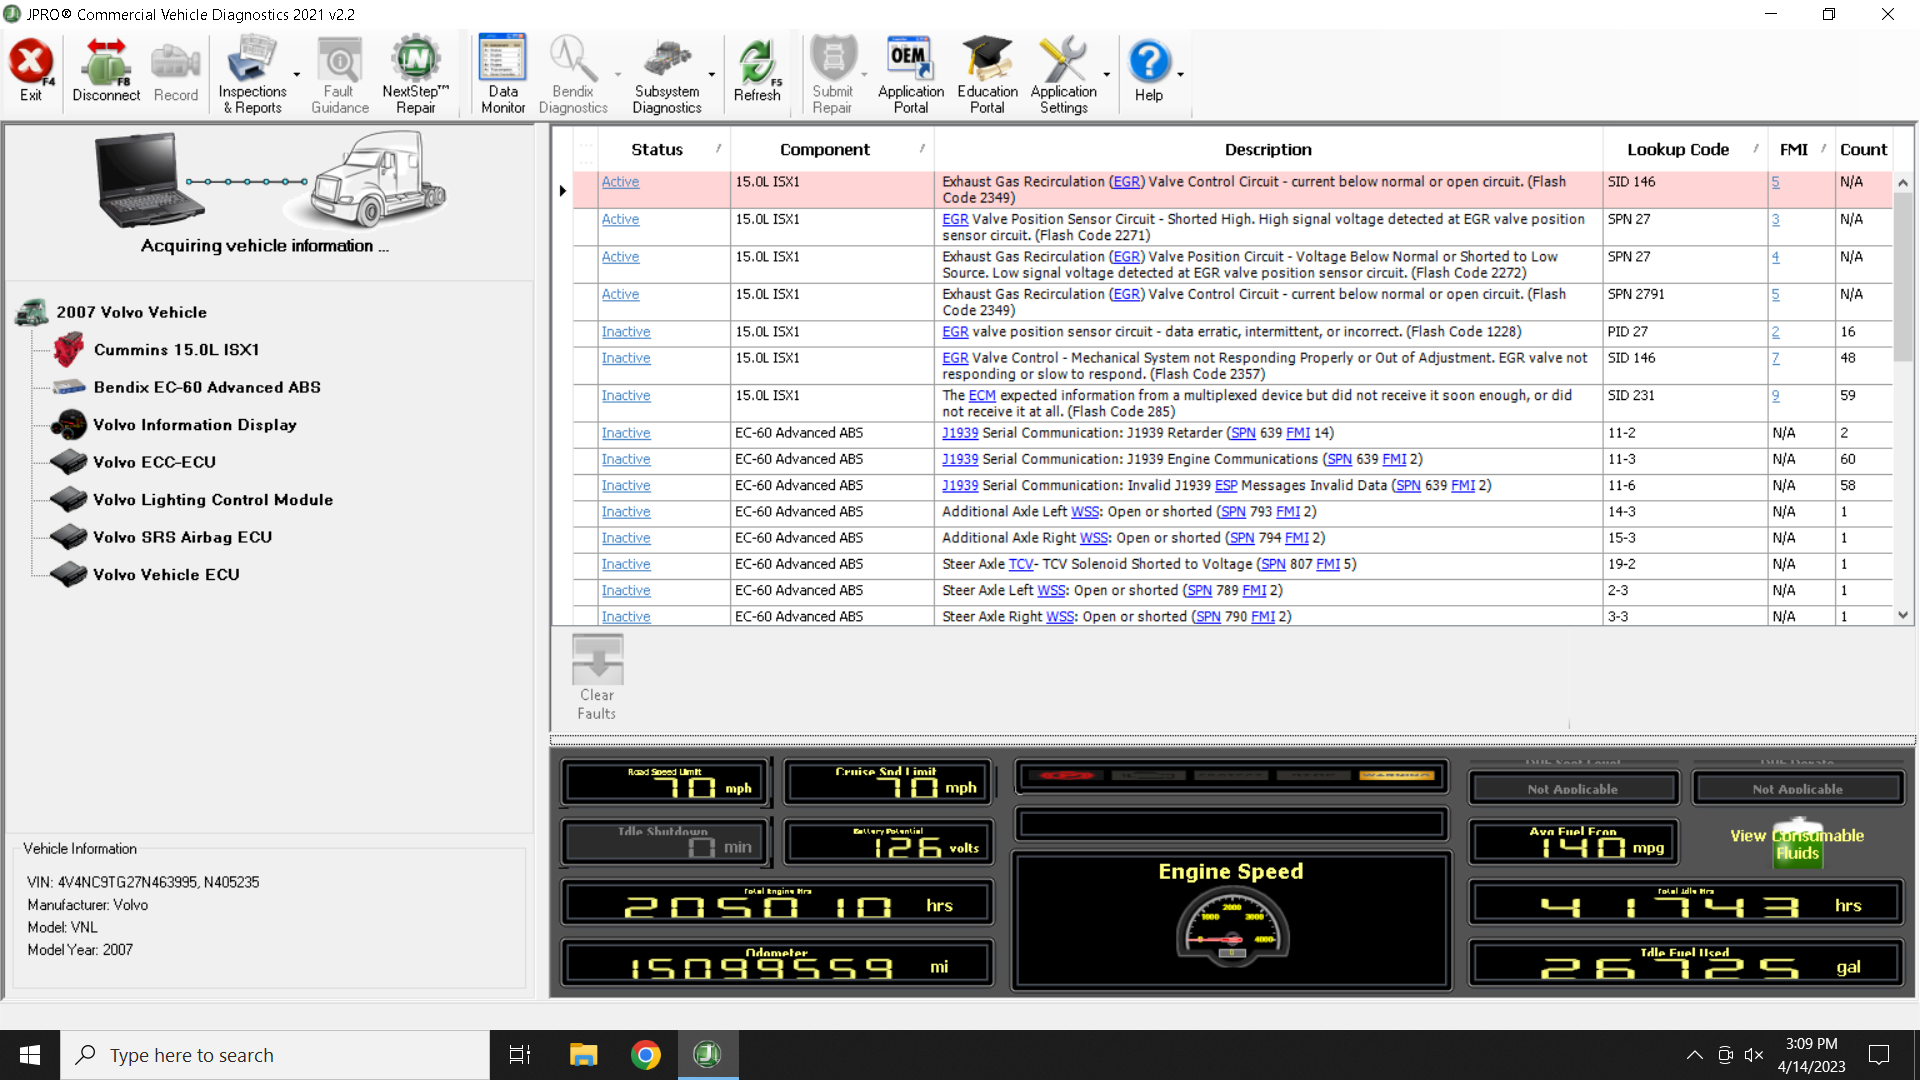The width and height of the screenshot is (1920, 1080).
Task: Select 2007 Volvo Vehicle tree node
Action: point(131,312)
